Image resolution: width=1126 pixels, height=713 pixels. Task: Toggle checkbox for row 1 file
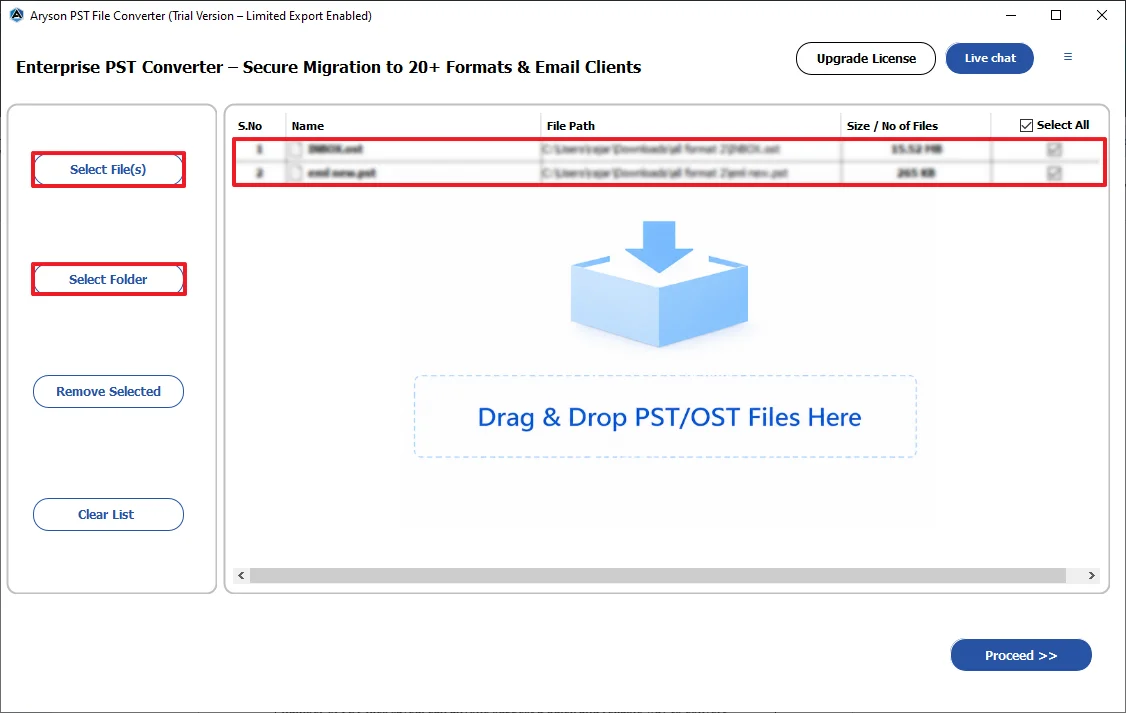pos(1054,149)
